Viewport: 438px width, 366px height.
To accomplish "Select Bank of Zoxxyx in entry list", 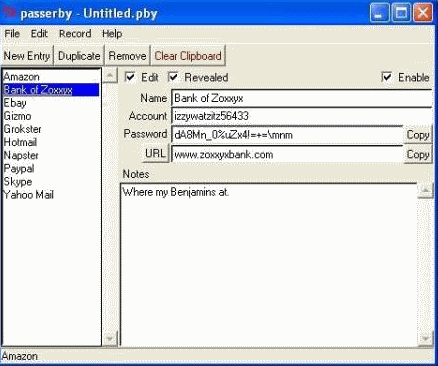I will (51, 90).
